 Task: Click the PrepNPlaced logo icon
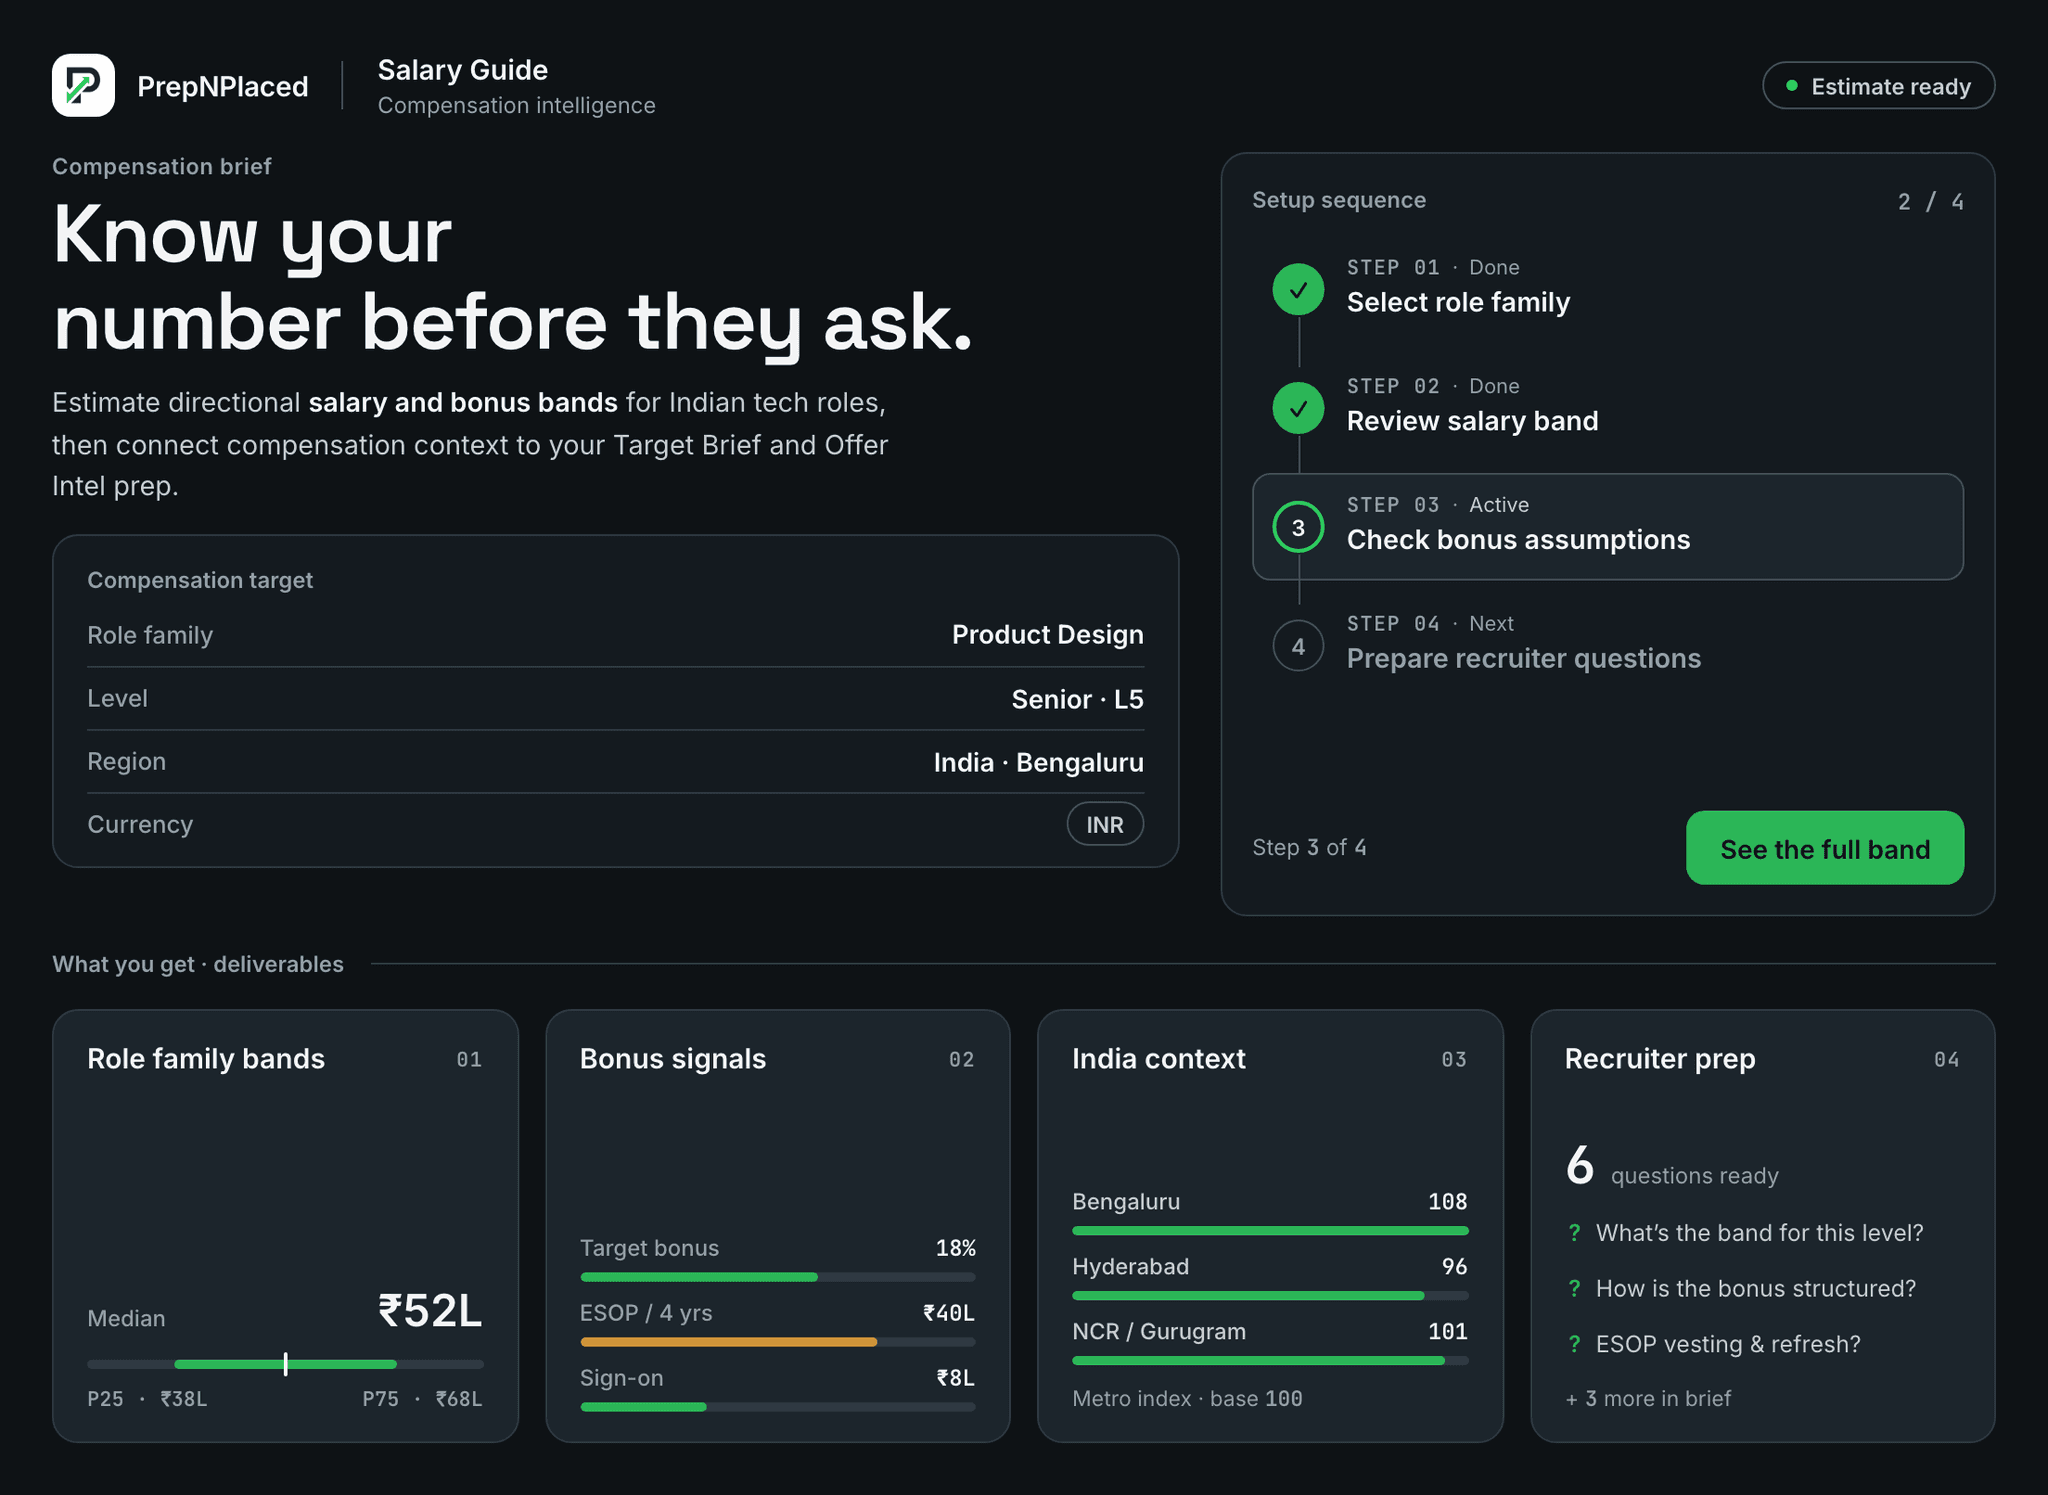83,85
